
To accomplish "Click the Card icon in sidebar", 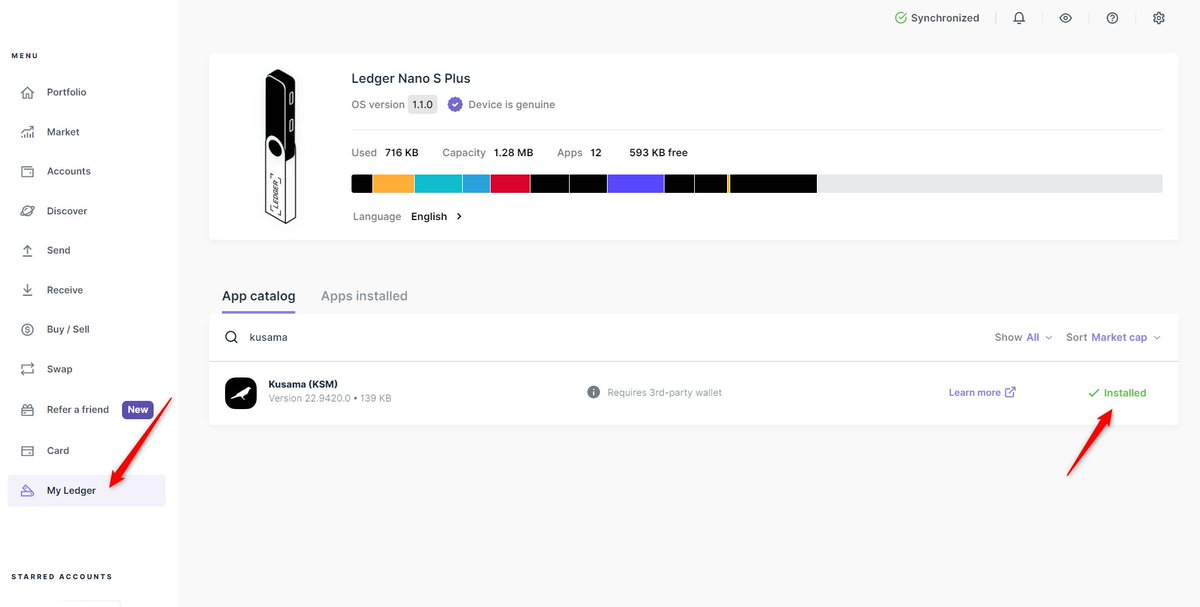I will (28, 451).
